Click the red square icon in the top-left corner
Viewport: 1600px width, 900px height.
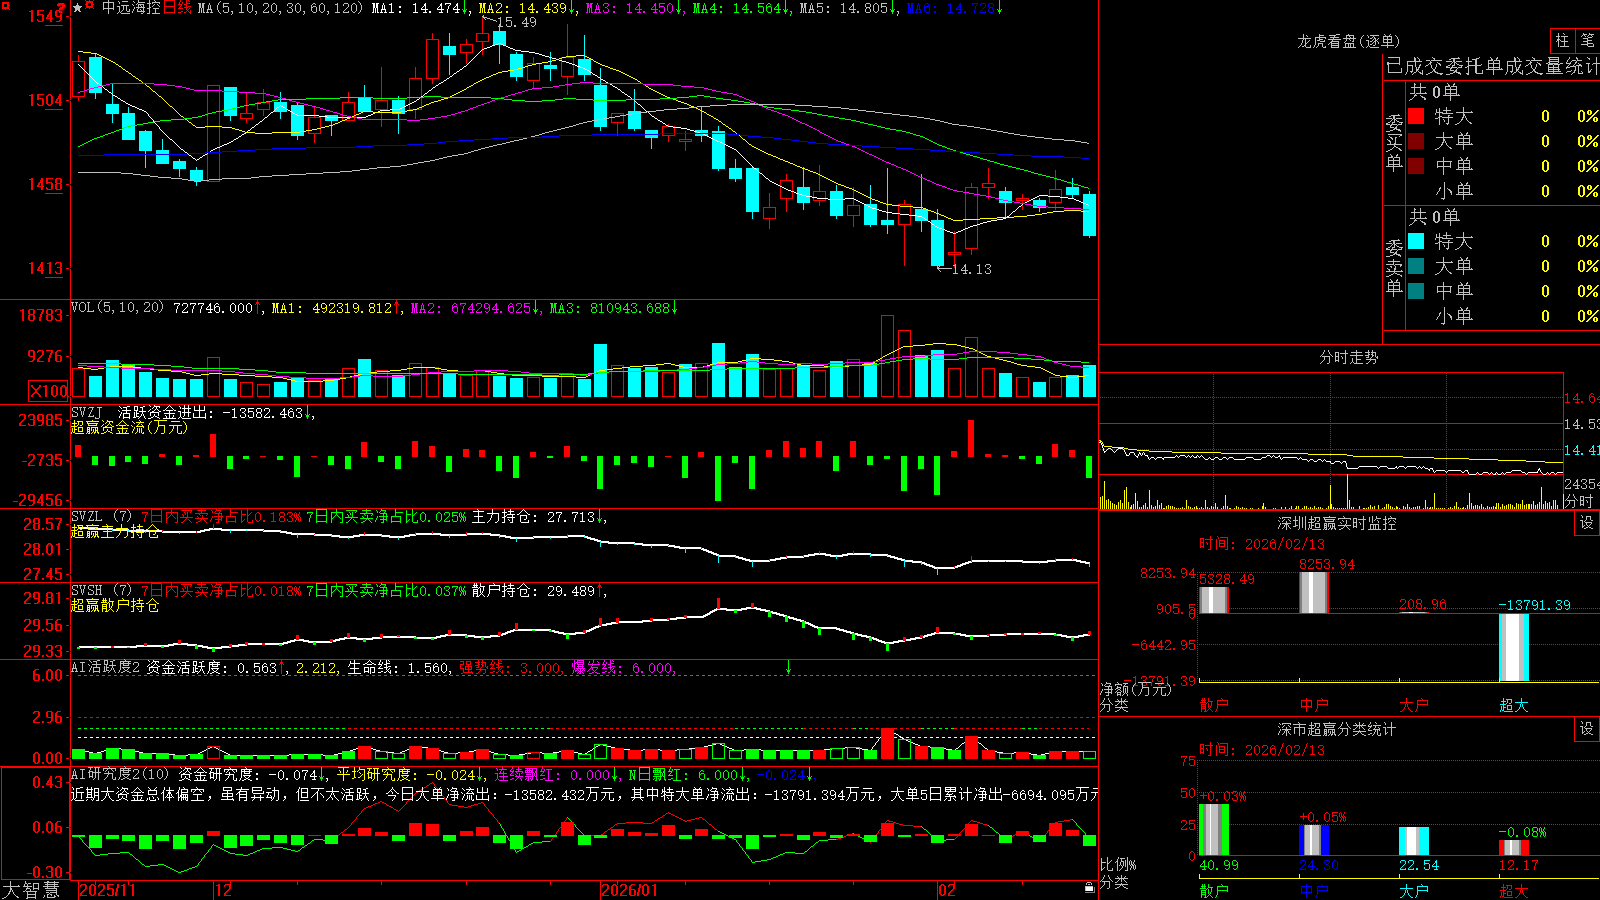(6, 6)
